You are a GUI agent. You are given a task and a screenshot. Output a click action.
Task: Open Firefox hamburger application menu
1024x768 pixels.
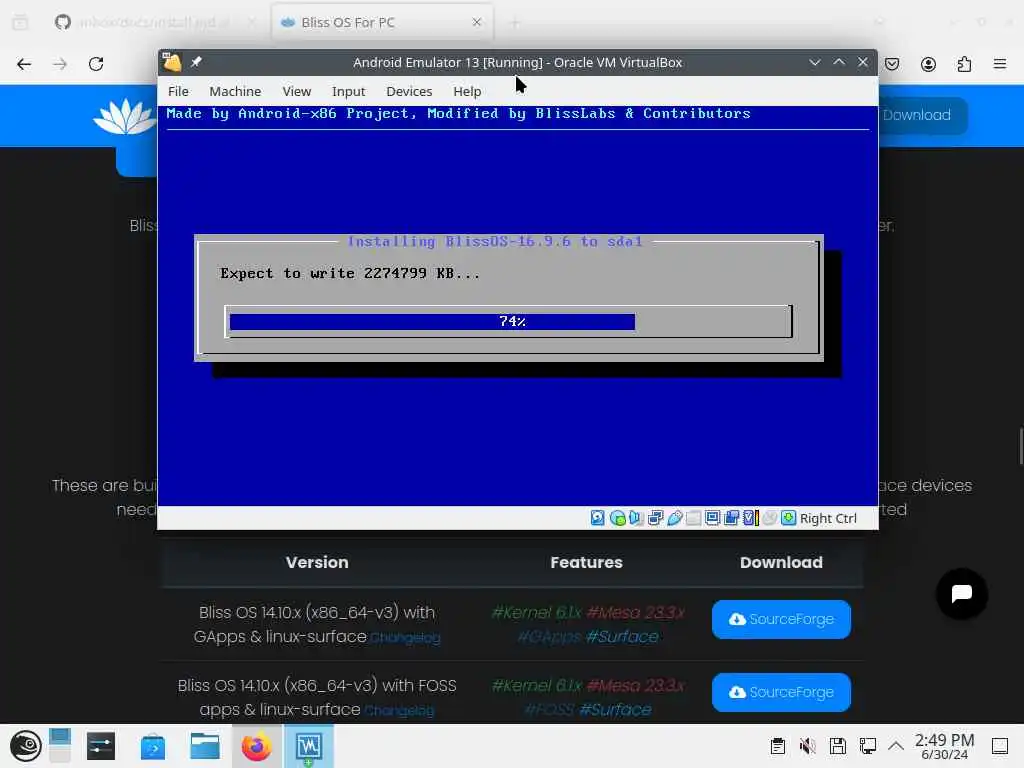click(x=1000, y=64)
